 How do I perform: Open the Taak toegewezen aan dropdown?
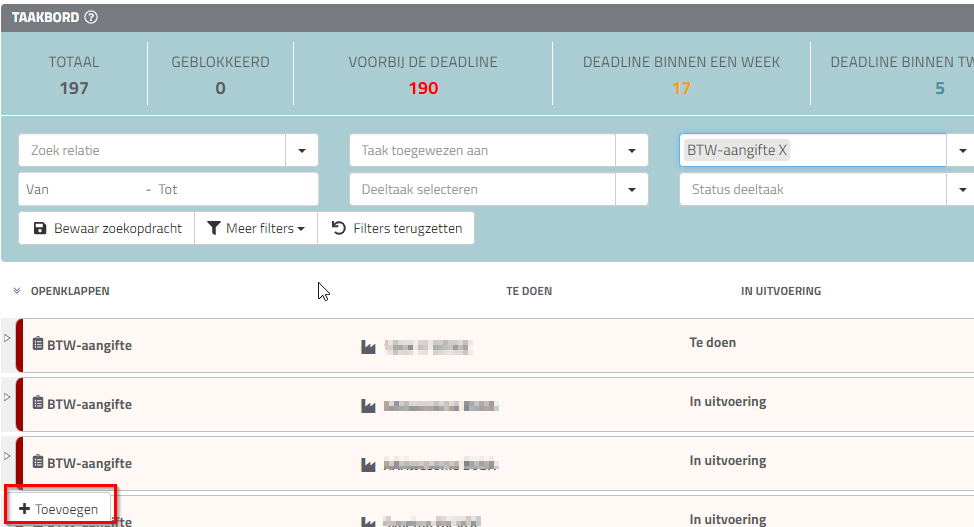(x=631, y=151)
